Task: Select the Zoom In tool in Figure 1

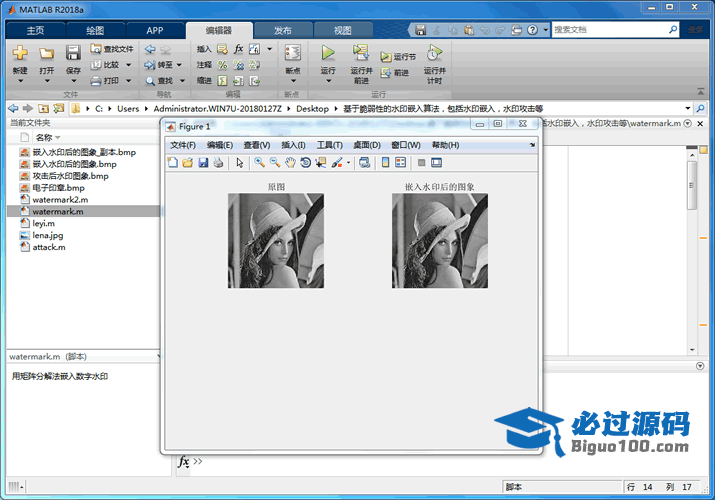Action: point(259,162)
